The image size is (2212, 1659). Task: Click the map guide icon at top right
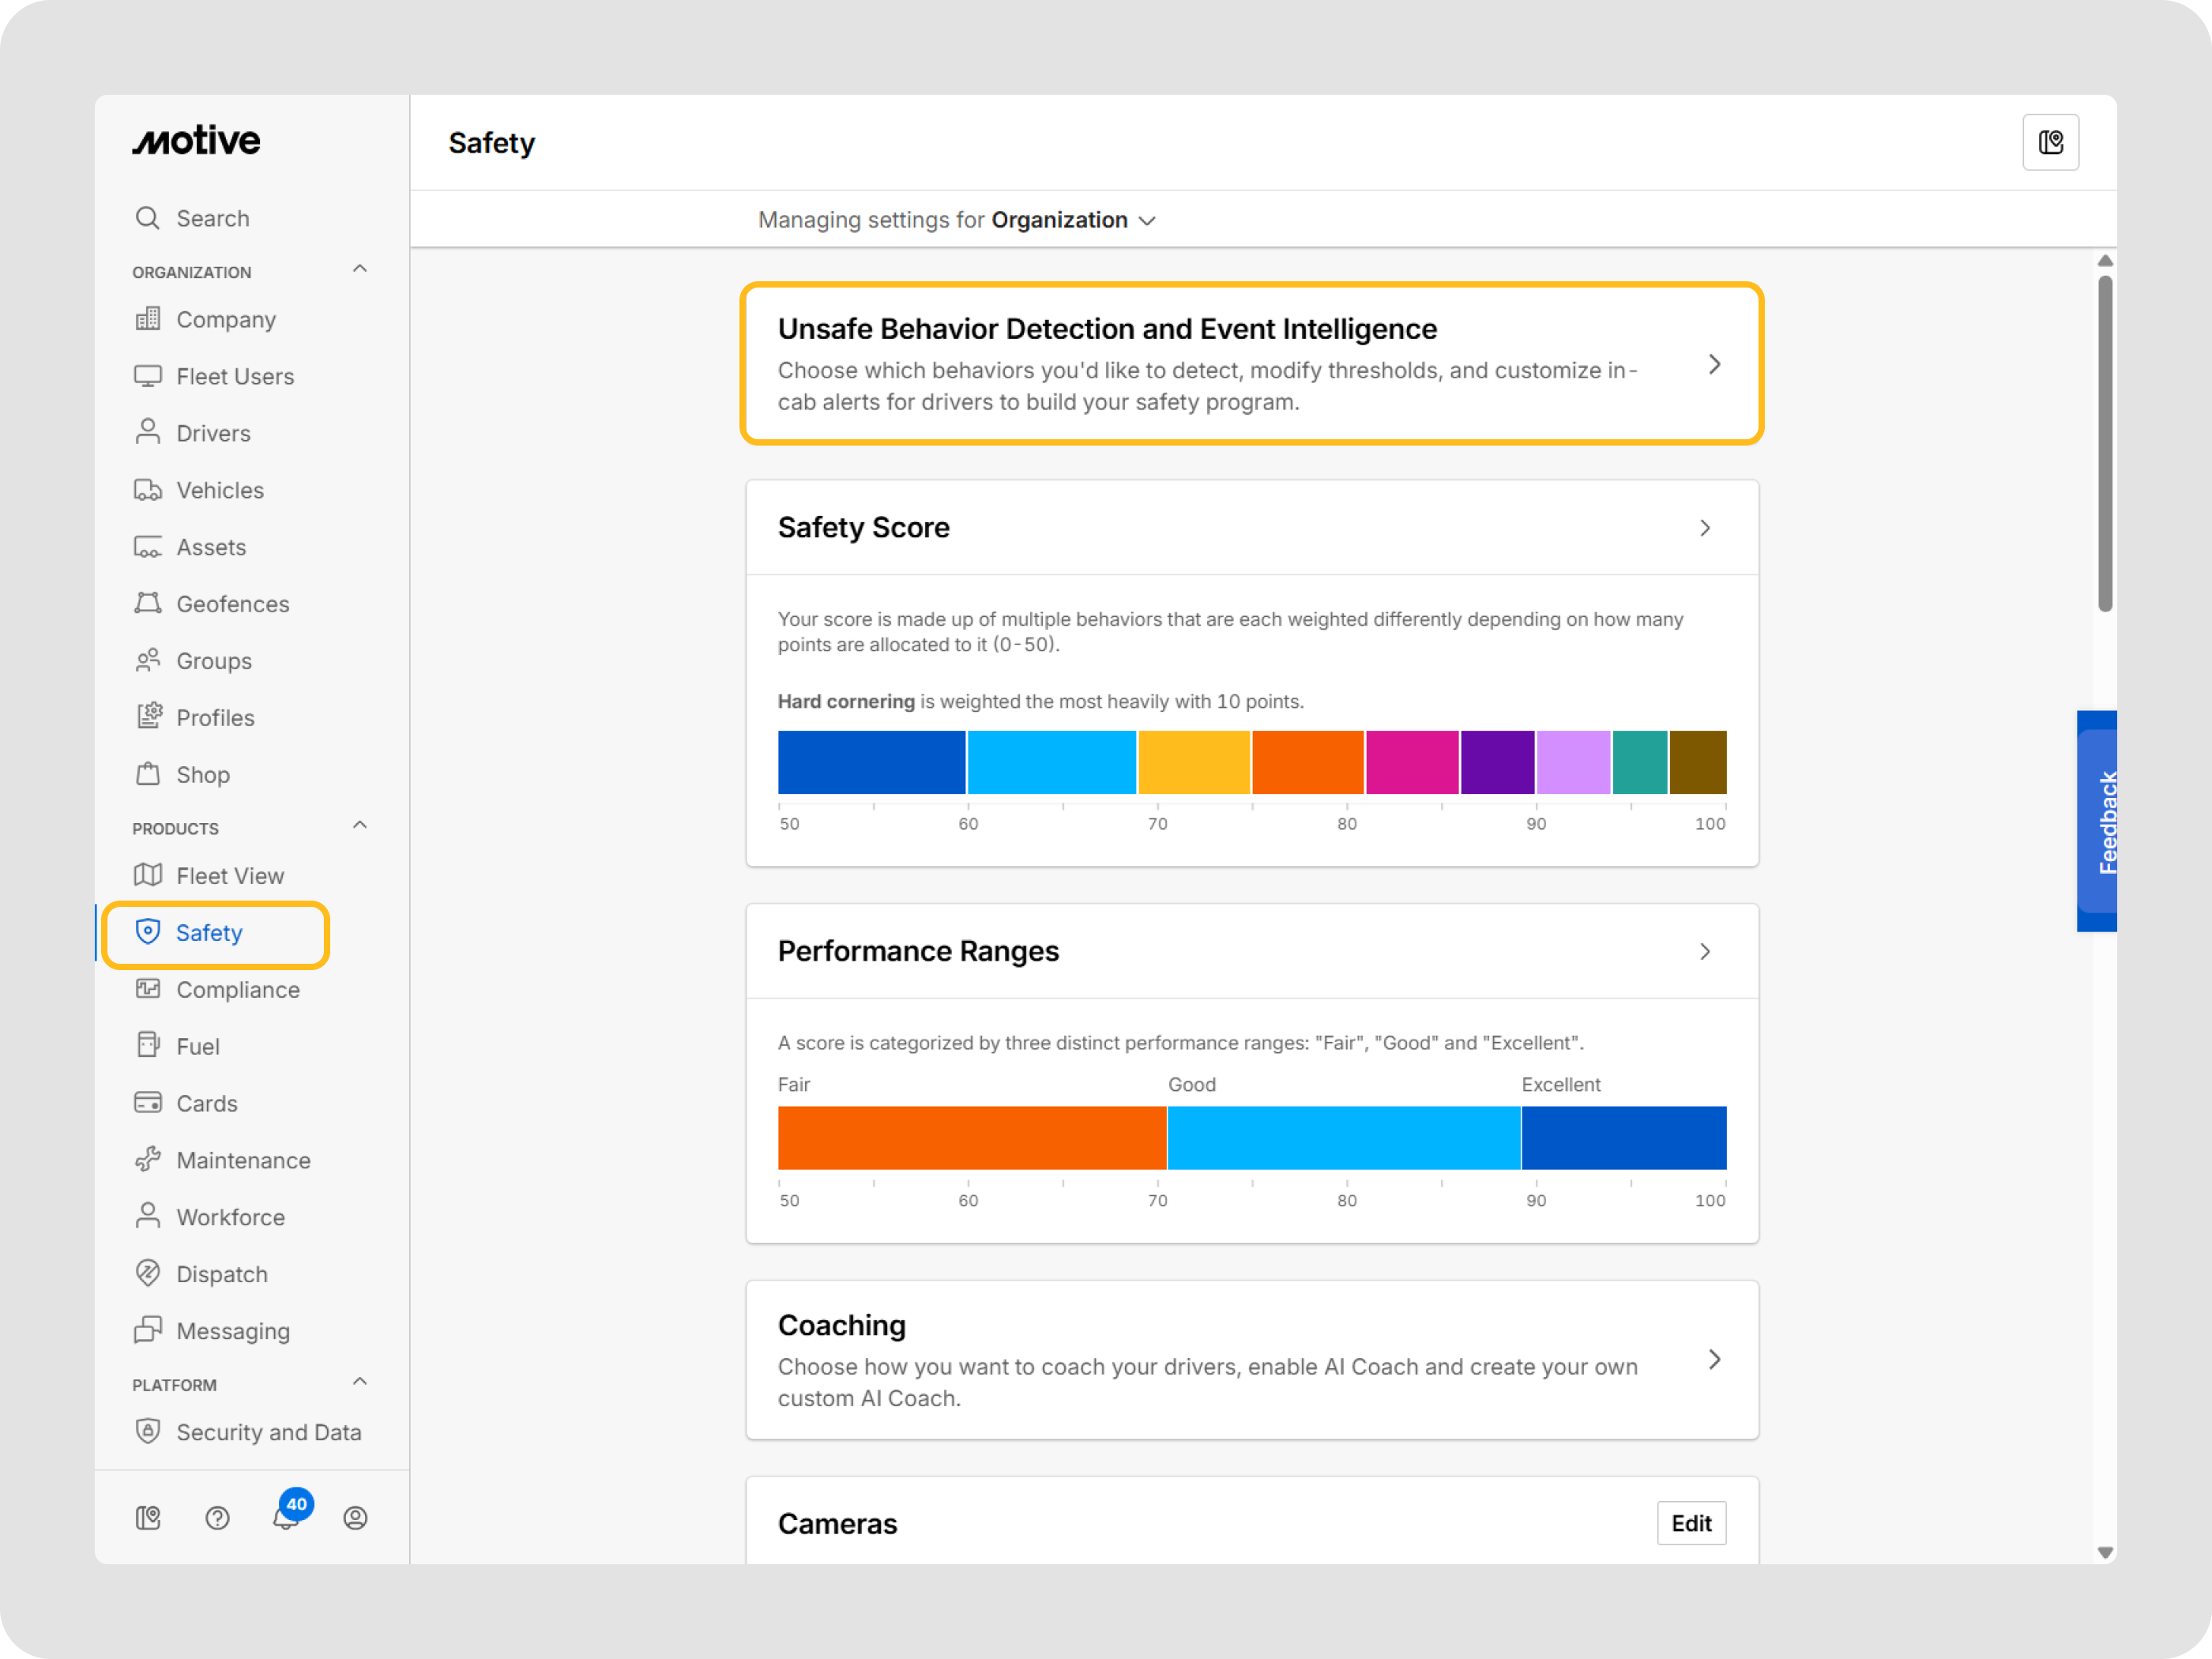2050,143
